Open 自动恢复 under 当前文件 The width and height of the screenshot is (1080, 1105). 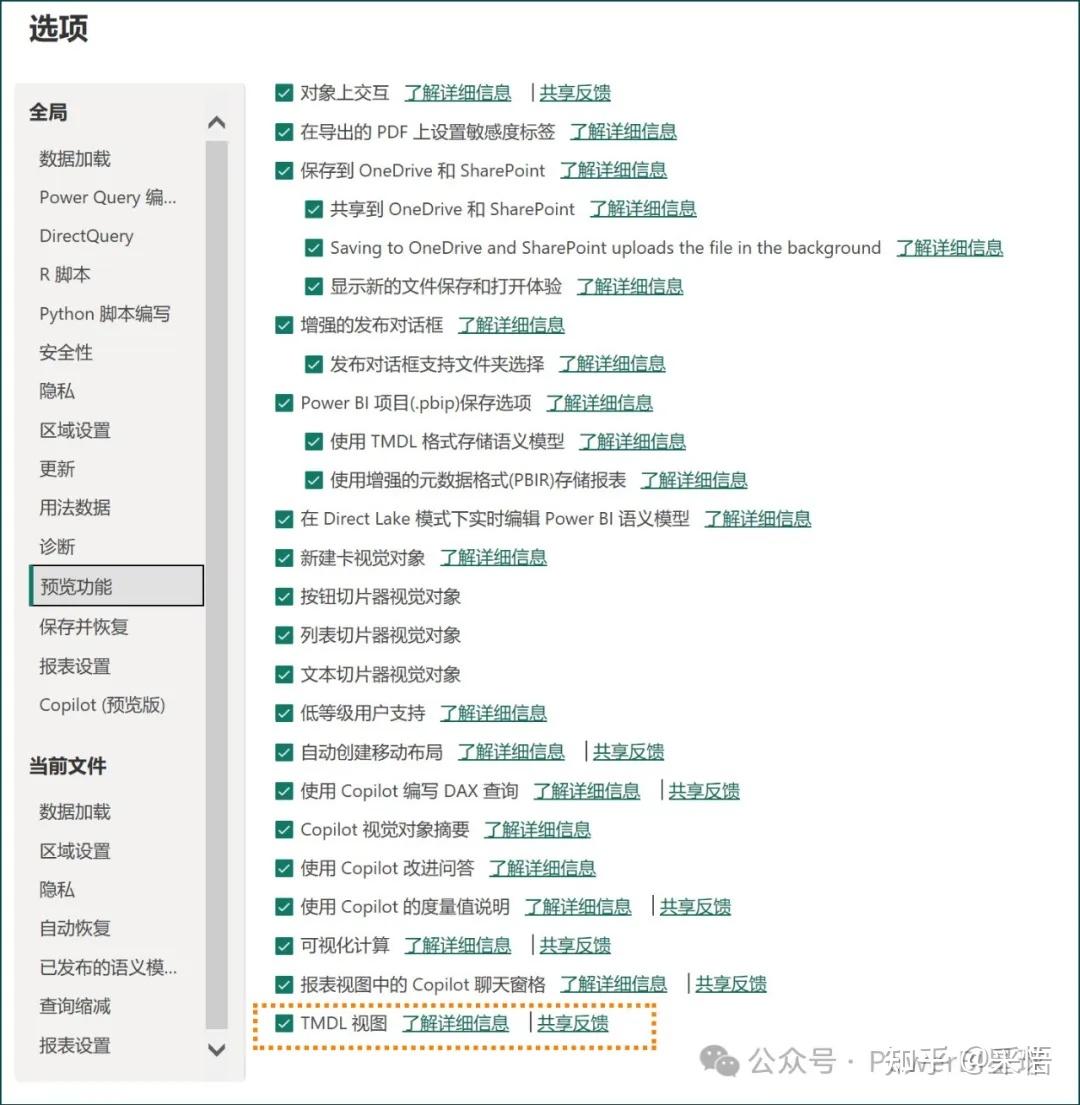75,928
